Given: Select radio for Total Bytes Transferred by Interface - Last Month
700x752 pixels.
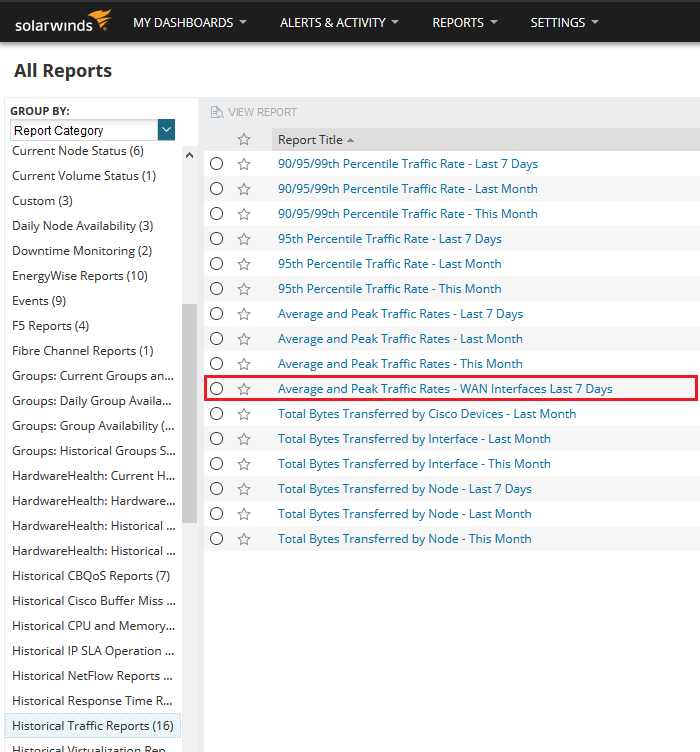Looking at the screenshot, I should coord(217,439).
